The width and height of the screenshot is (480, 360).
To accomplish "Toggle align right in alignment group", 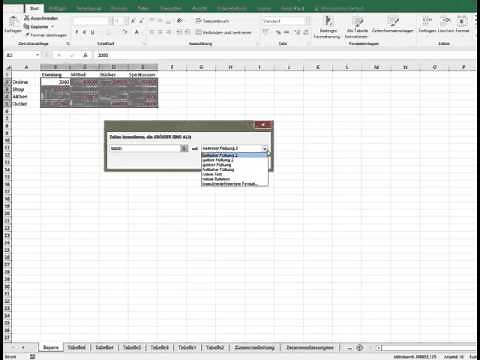I will pos(168,32).
